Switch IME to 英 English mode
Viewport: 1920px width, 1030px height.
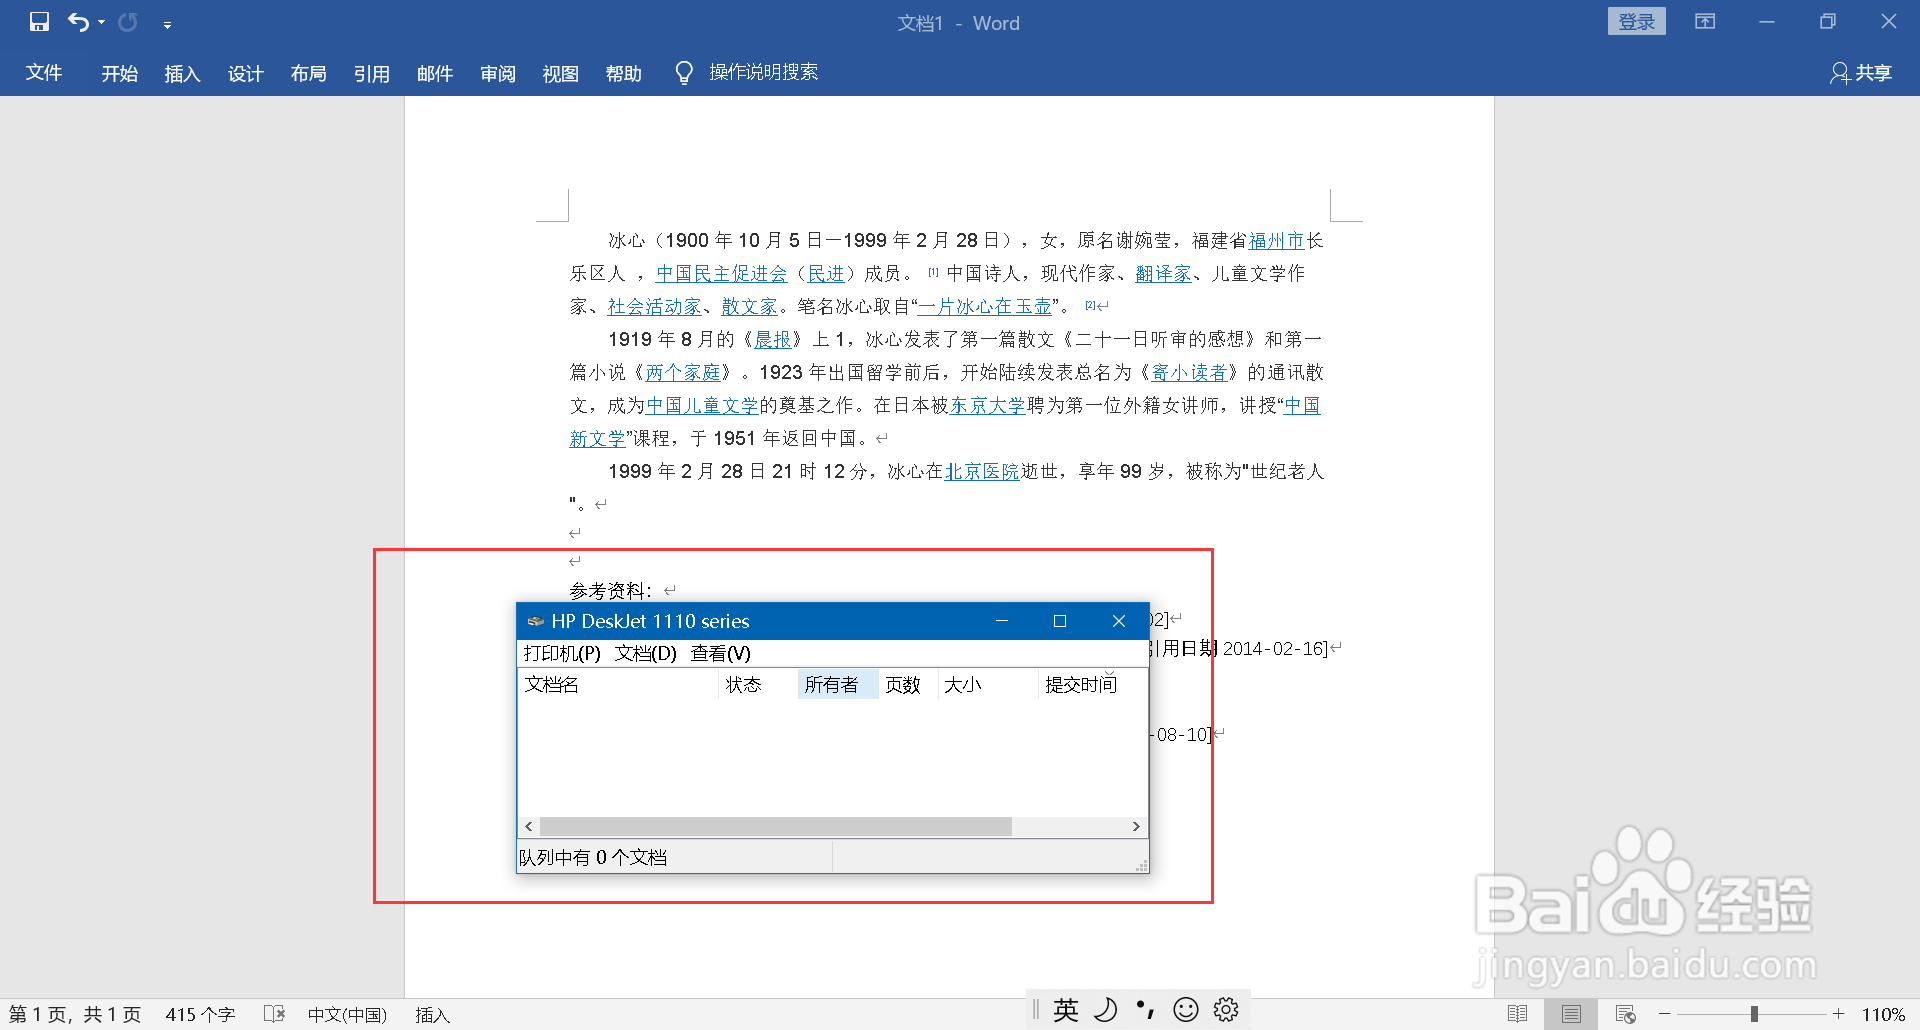[1066, 1010]
